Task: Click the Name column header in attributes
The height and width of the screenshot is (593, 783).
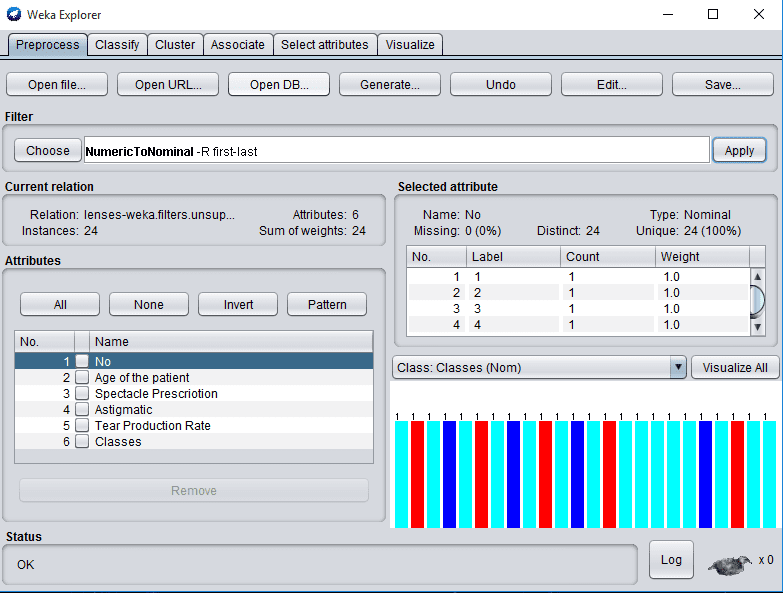Action: pyautogui.click(x=231, y=341)
